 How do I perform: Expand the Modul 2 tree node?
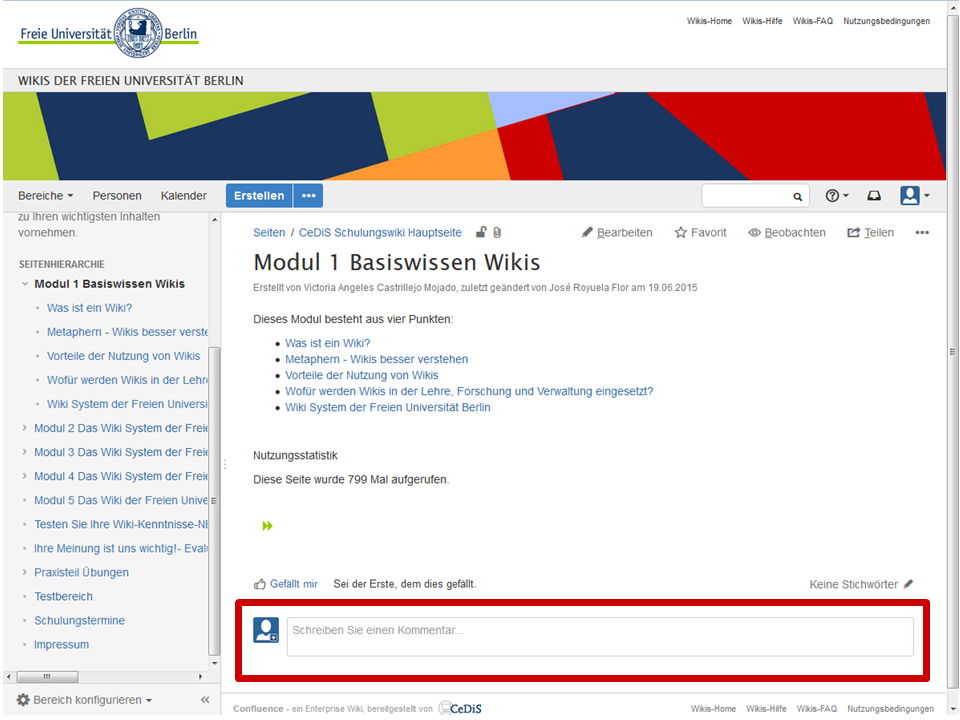[24, 428]
